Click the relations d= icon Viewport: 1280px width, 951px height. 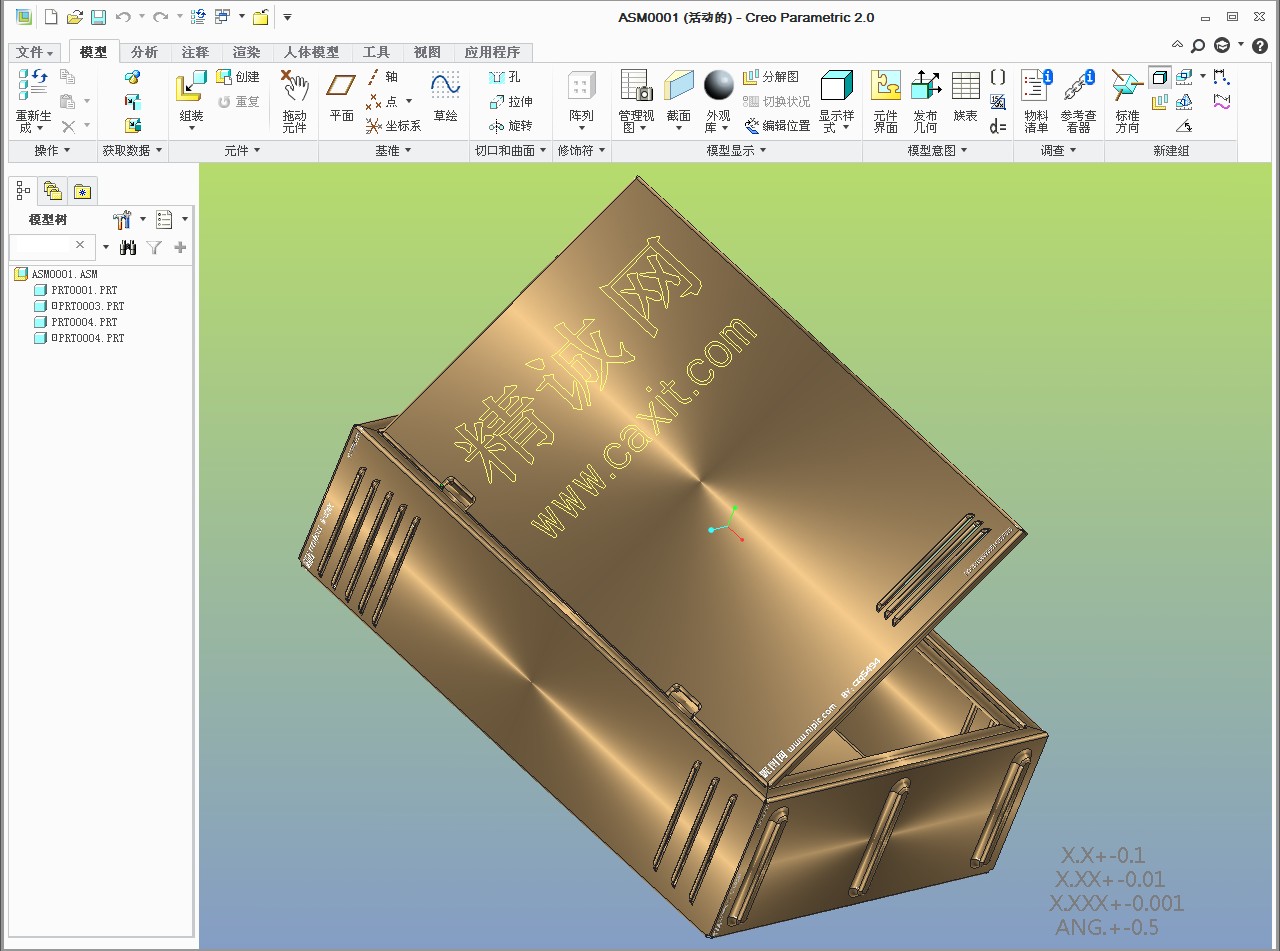coord(998,127)
